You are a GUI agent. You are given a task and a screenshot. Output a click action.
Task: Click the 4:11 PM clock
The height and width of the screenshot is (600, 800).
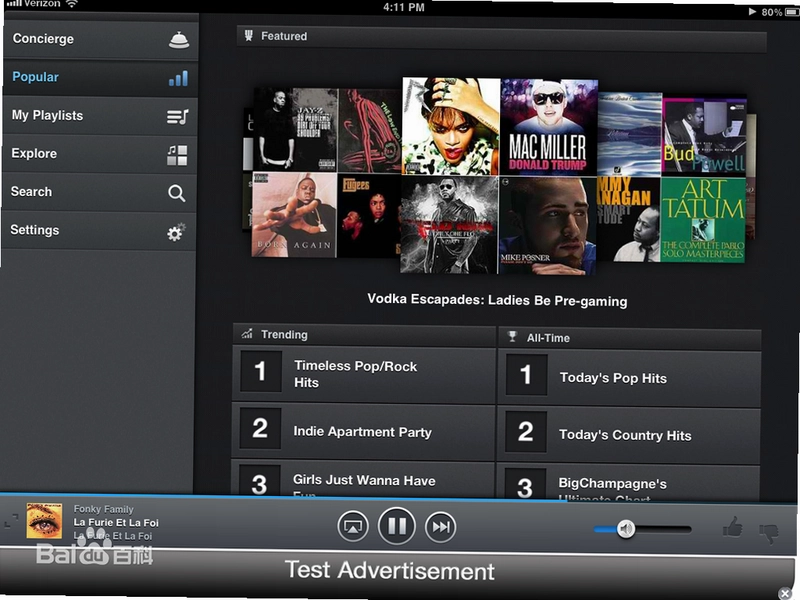pos(404,7)
